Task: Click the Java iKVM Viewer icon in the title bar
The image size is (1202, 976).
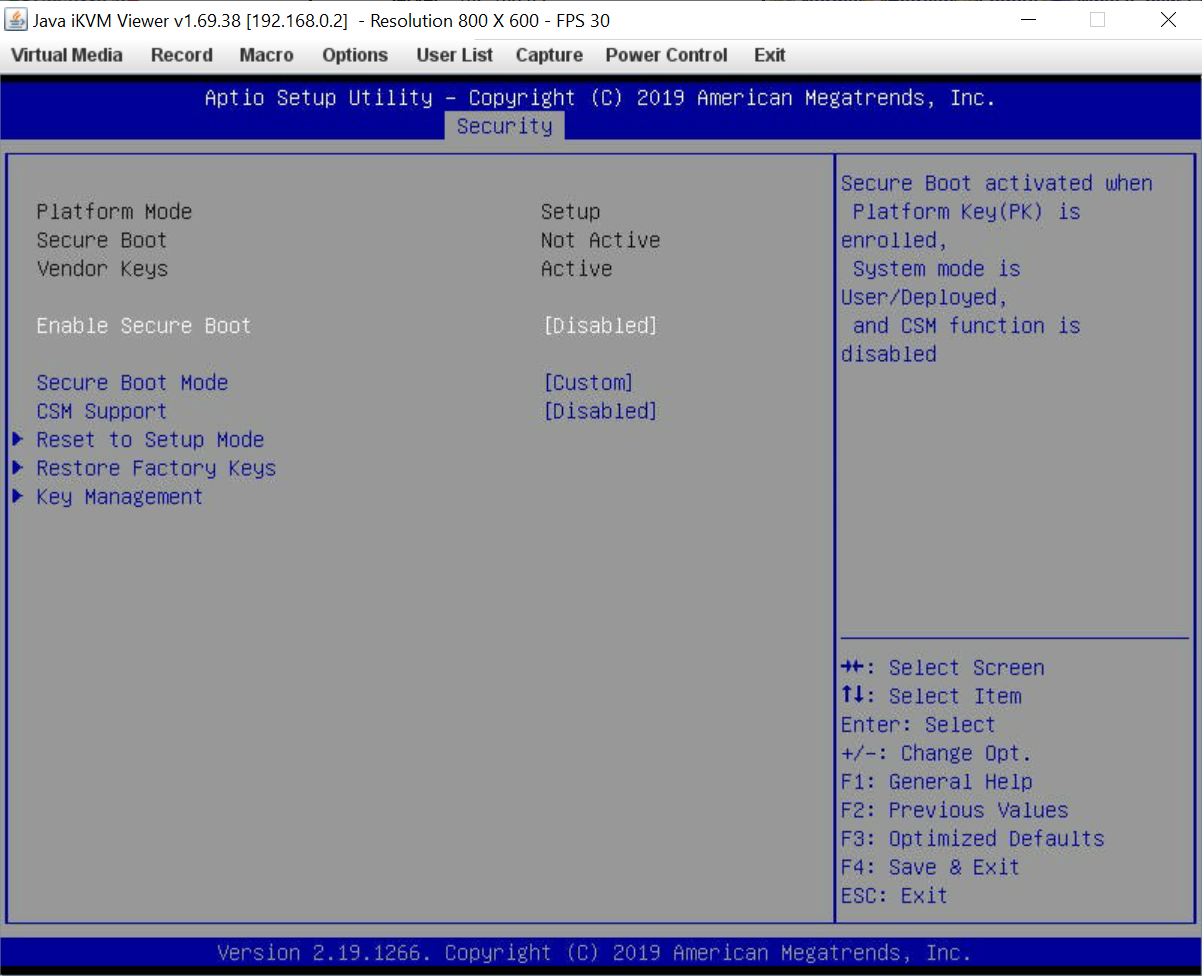Action: [17, 20]
